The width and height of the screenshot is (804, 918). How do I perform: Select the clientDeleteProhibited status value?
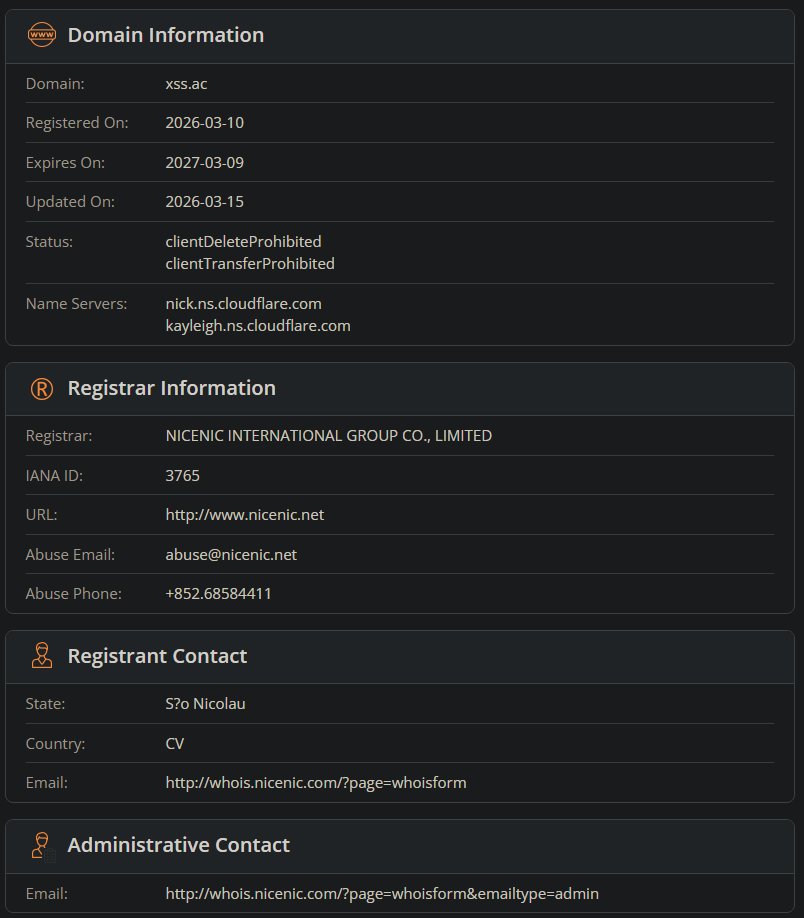tap(243, 241)
